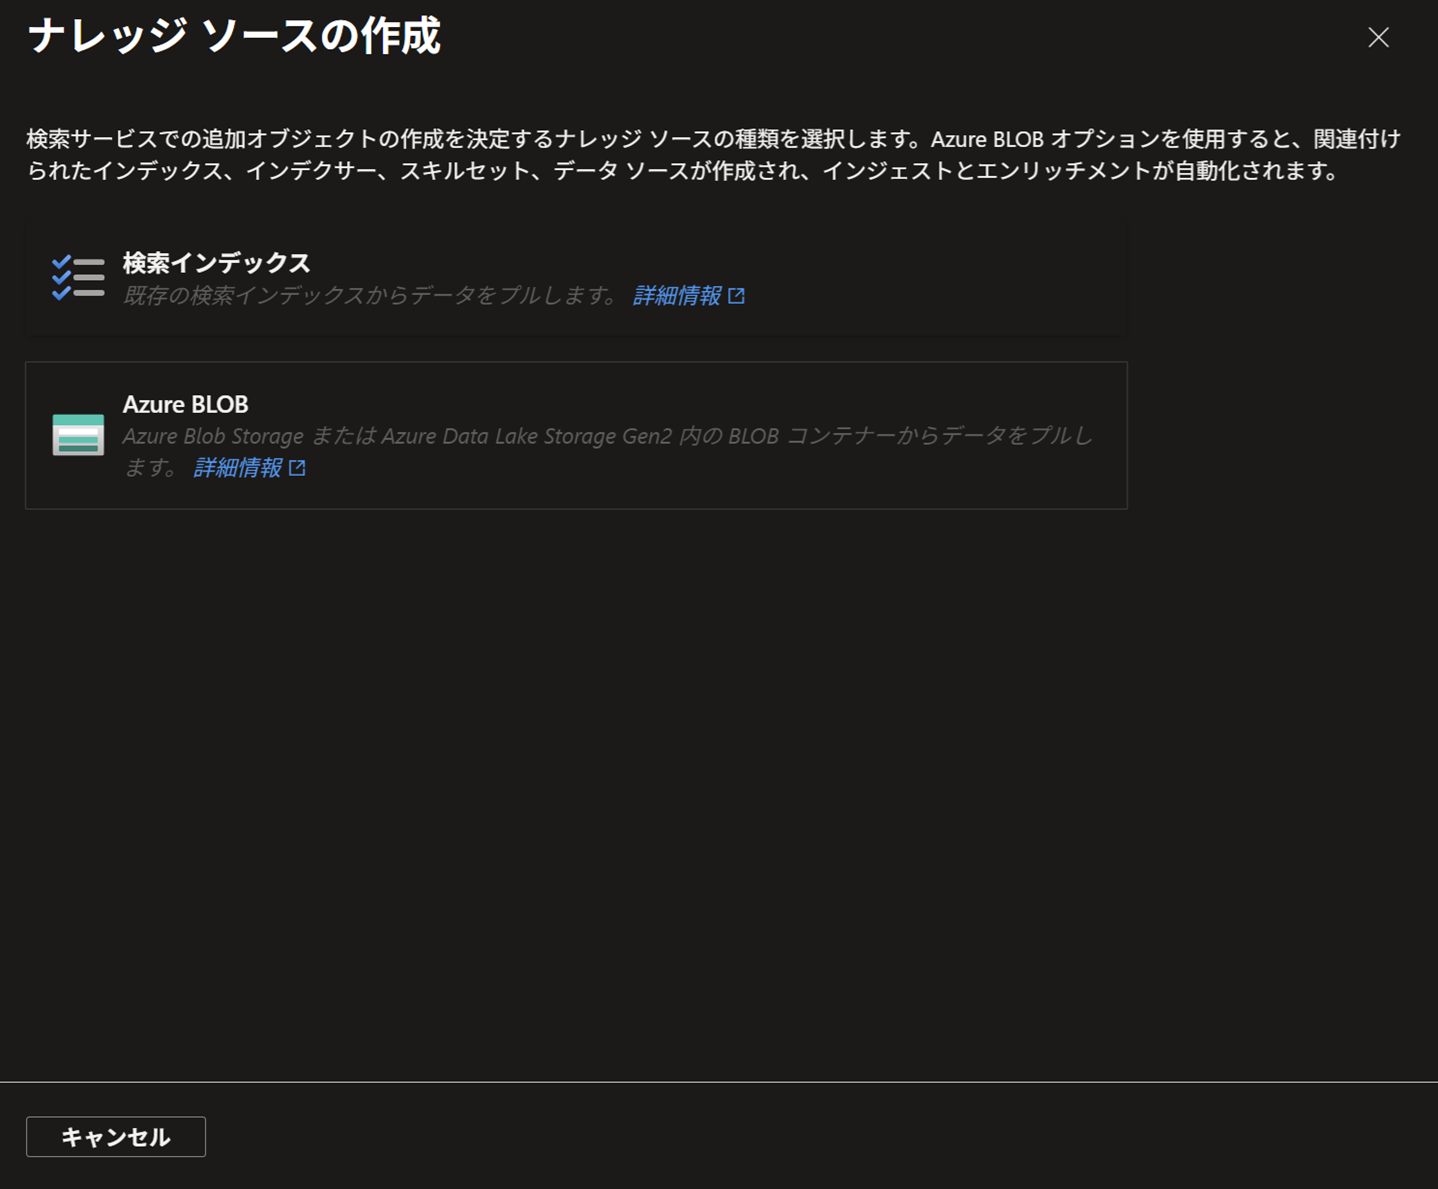
Task: Click the 検索インデックス checklist icon
Action: pos(78,277)
